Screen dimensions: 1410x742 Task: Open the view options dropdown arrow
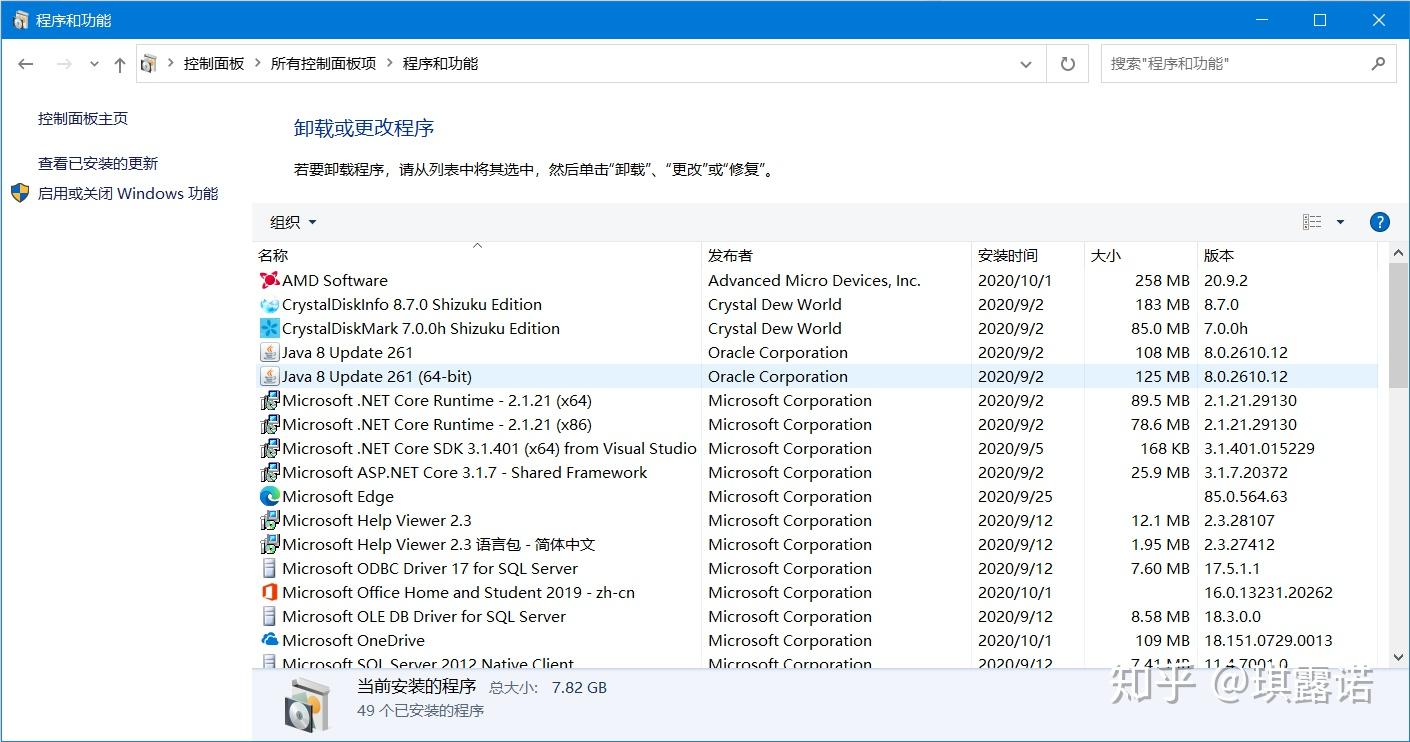pos(1340,222)
